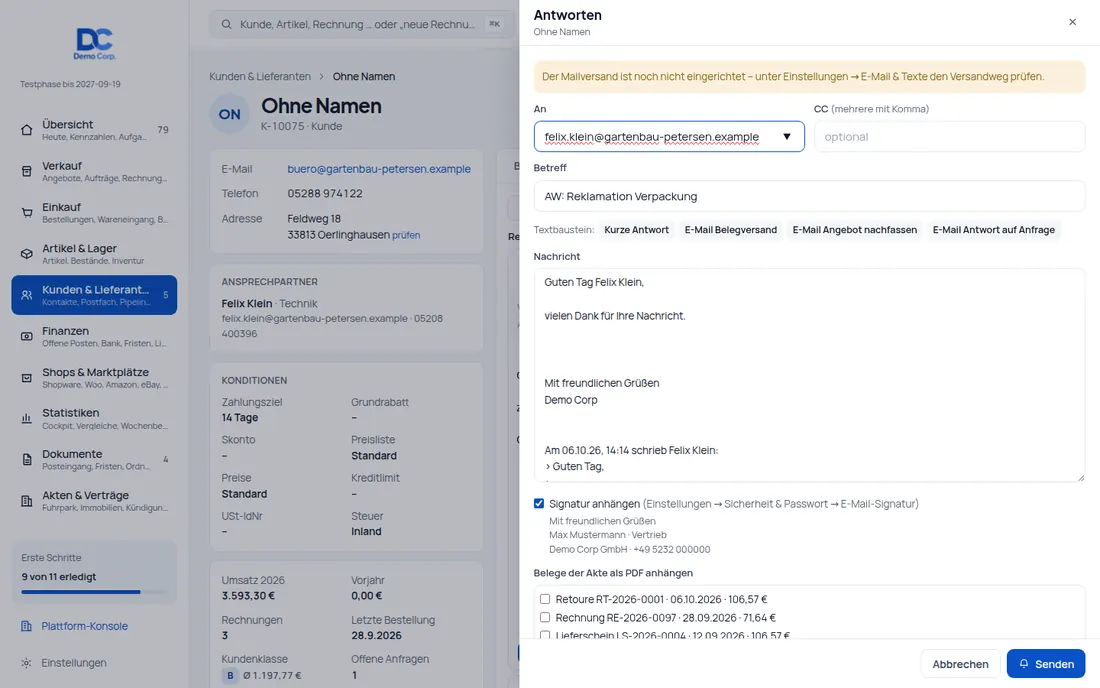Viewport: 1100px width, 688px height.
Task: Click the Finanzen money icon
Action: click(27, 337)
